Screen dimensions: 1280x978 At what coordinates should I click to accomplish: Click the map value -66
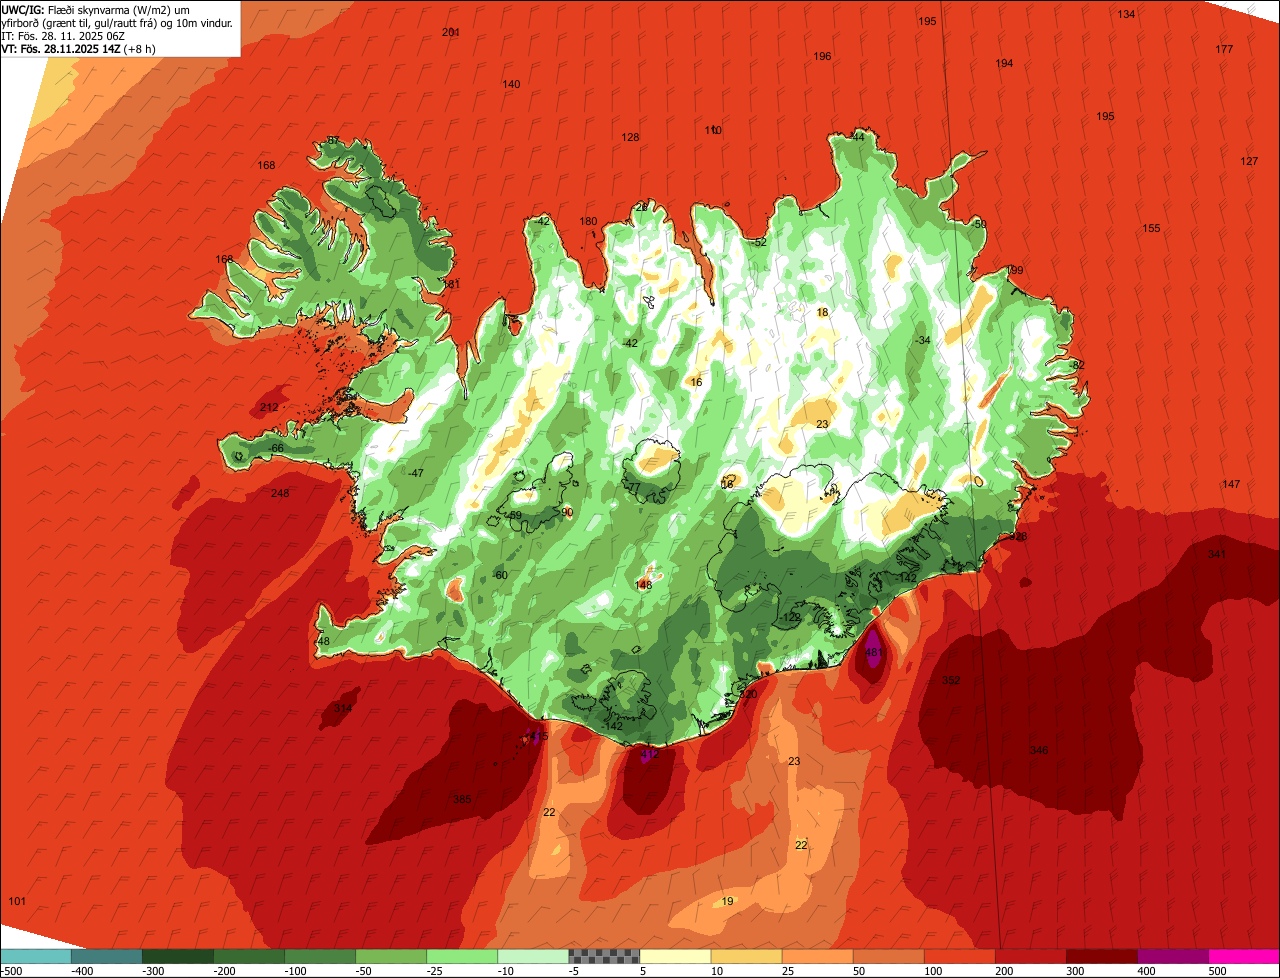point(276,448)
